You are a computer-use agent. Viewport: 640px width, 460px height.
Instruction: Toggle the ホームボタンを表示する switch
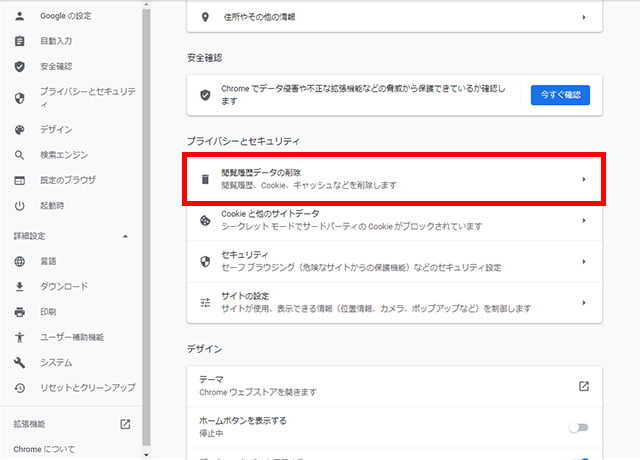[x=578, y=427]
